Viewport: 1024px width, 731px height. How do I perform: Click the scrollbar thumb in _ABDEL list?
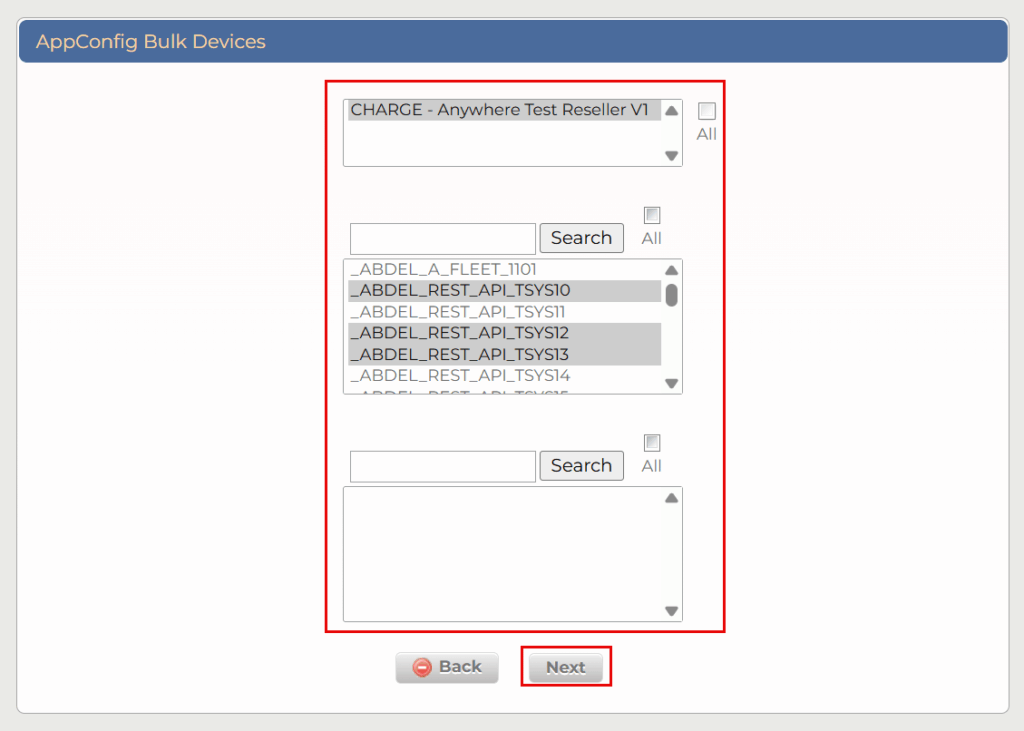click(672, 294)
